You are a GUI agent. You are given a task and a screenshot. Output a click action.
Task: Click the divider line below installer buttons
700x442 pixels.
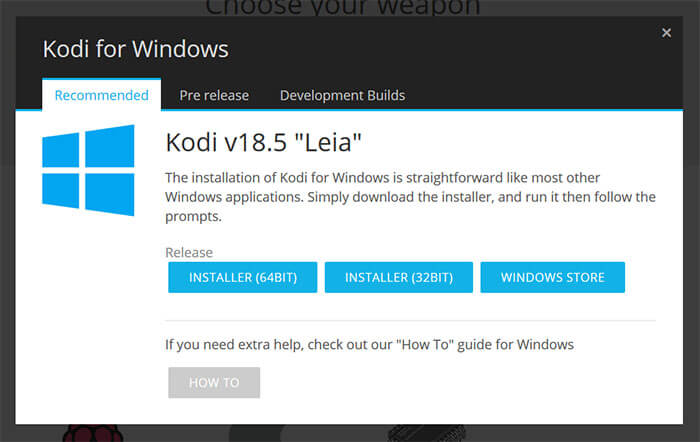pyautogui.click(x=410, y=321)
